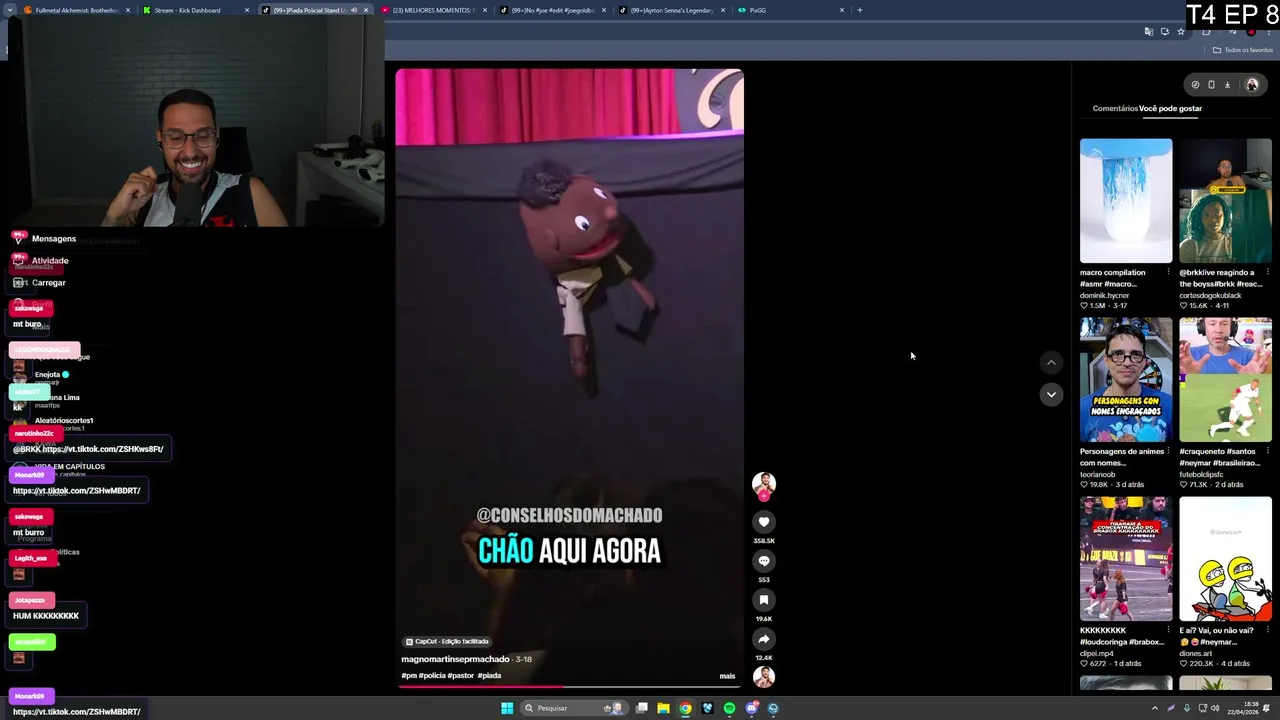Click the coin icon in TikTok top pill
This screenshot has width=1280, height=720.
1195,85
